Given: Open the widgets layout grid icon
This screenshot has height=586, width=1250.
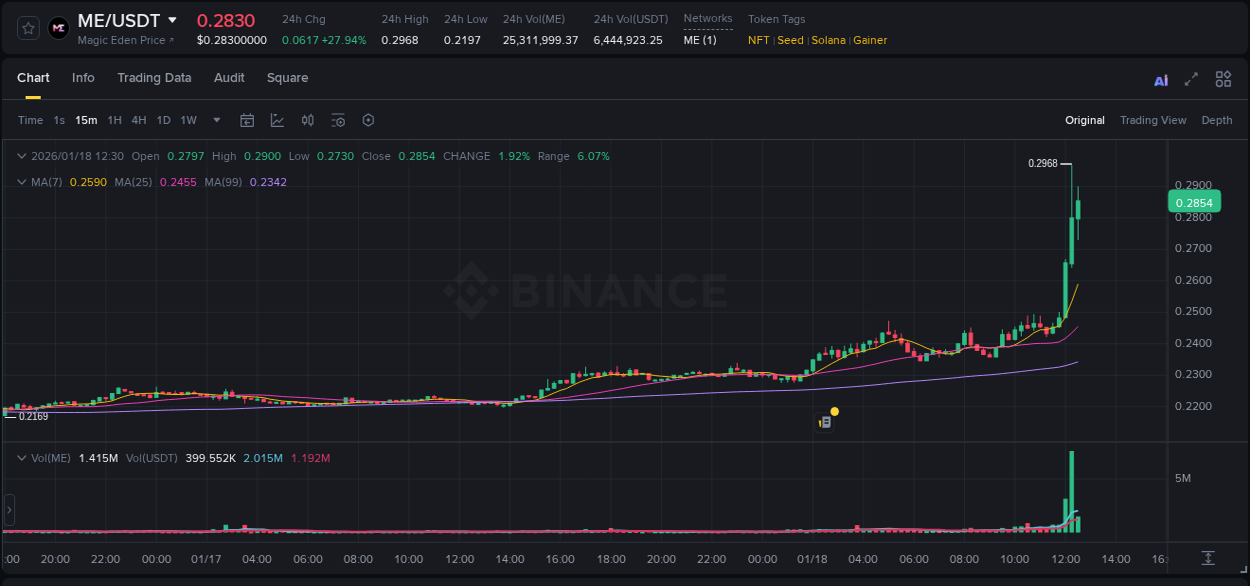Looking at the screenshot, I should [1223, 79].
